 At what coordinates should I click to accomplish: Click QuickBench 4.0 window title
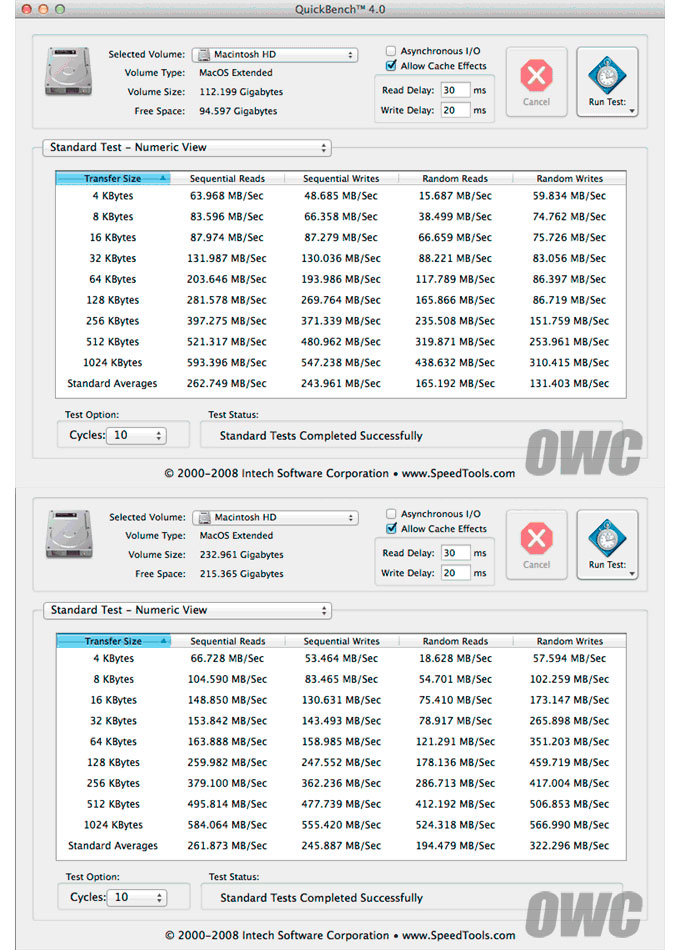340,9
